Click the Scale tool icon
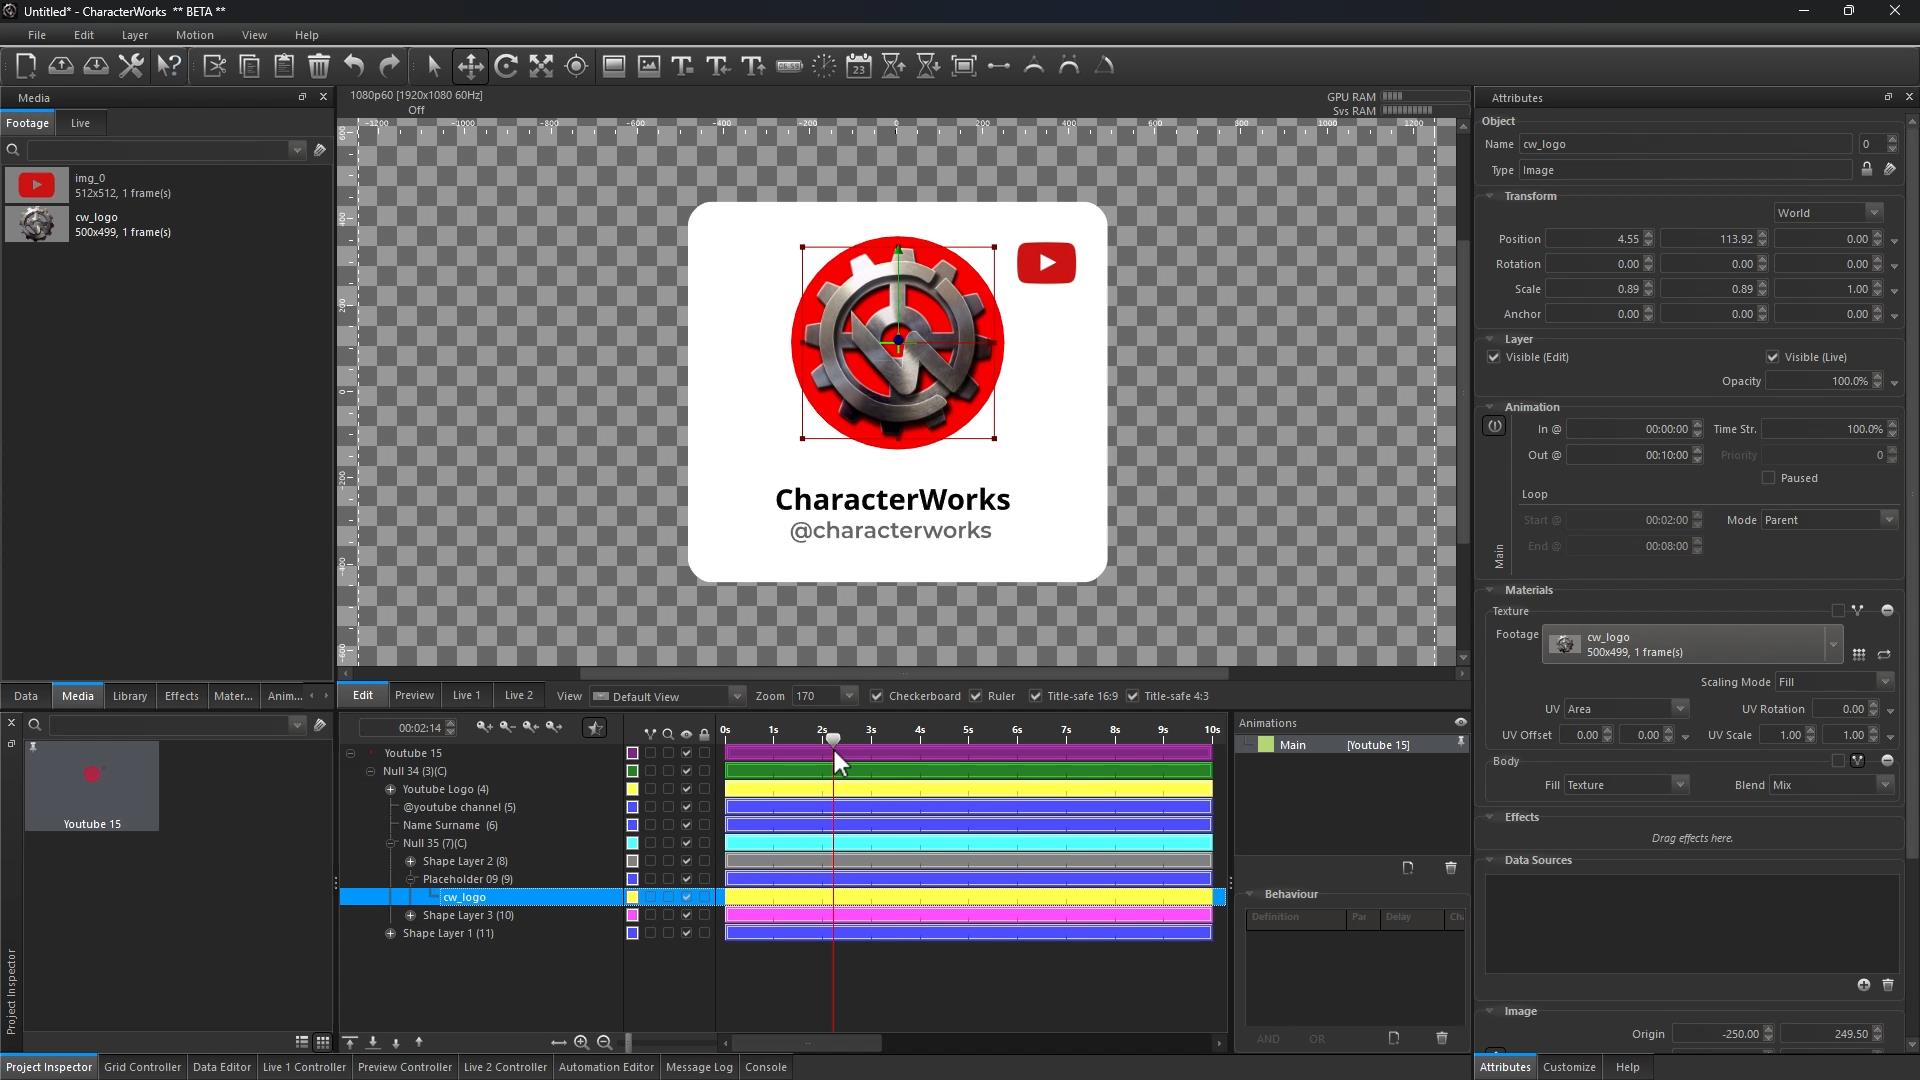The width and height of the screenshot is (1920, 1080). (x=541, y=66)
